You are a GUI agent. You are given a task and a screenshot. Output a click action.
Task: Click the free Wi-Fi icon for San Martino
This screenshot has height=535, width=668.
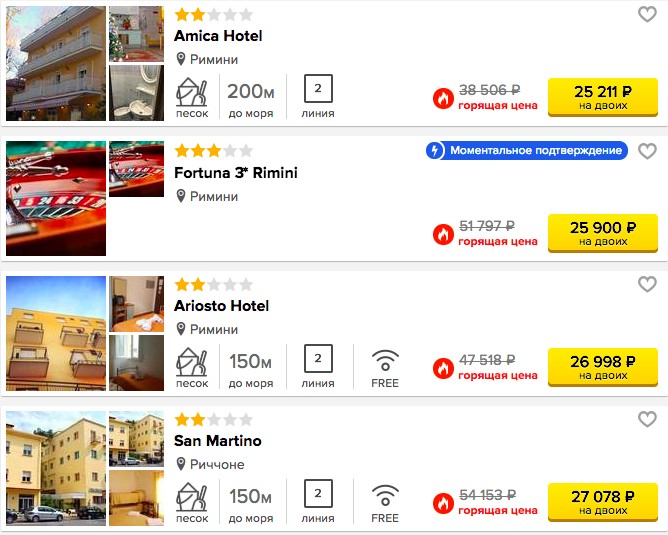click(x=385, y=495)
